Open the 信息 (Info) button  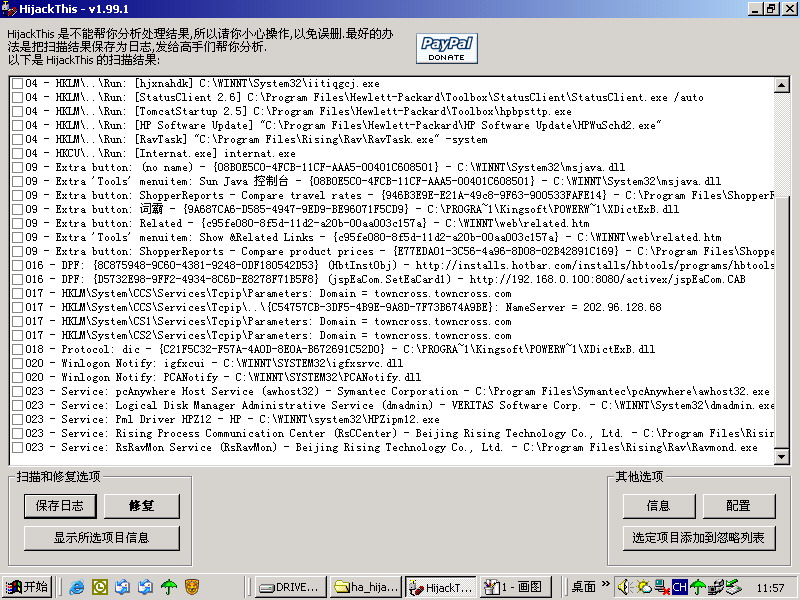(x=659, y=506)
